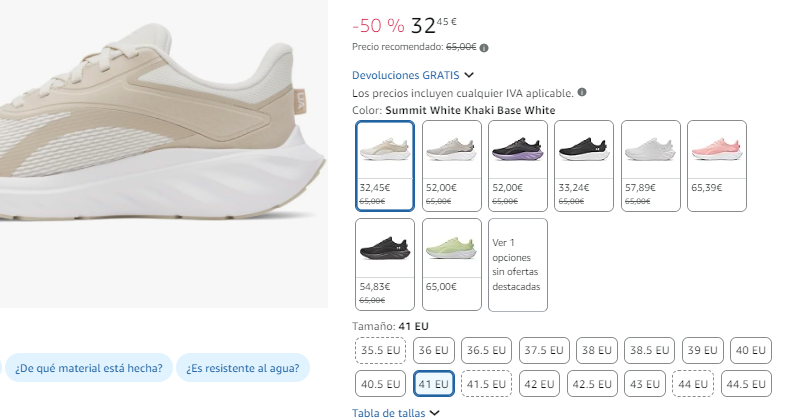Expand the Tabla de tallas chevron
795x420 pixels.
click(x=435, y=413)
